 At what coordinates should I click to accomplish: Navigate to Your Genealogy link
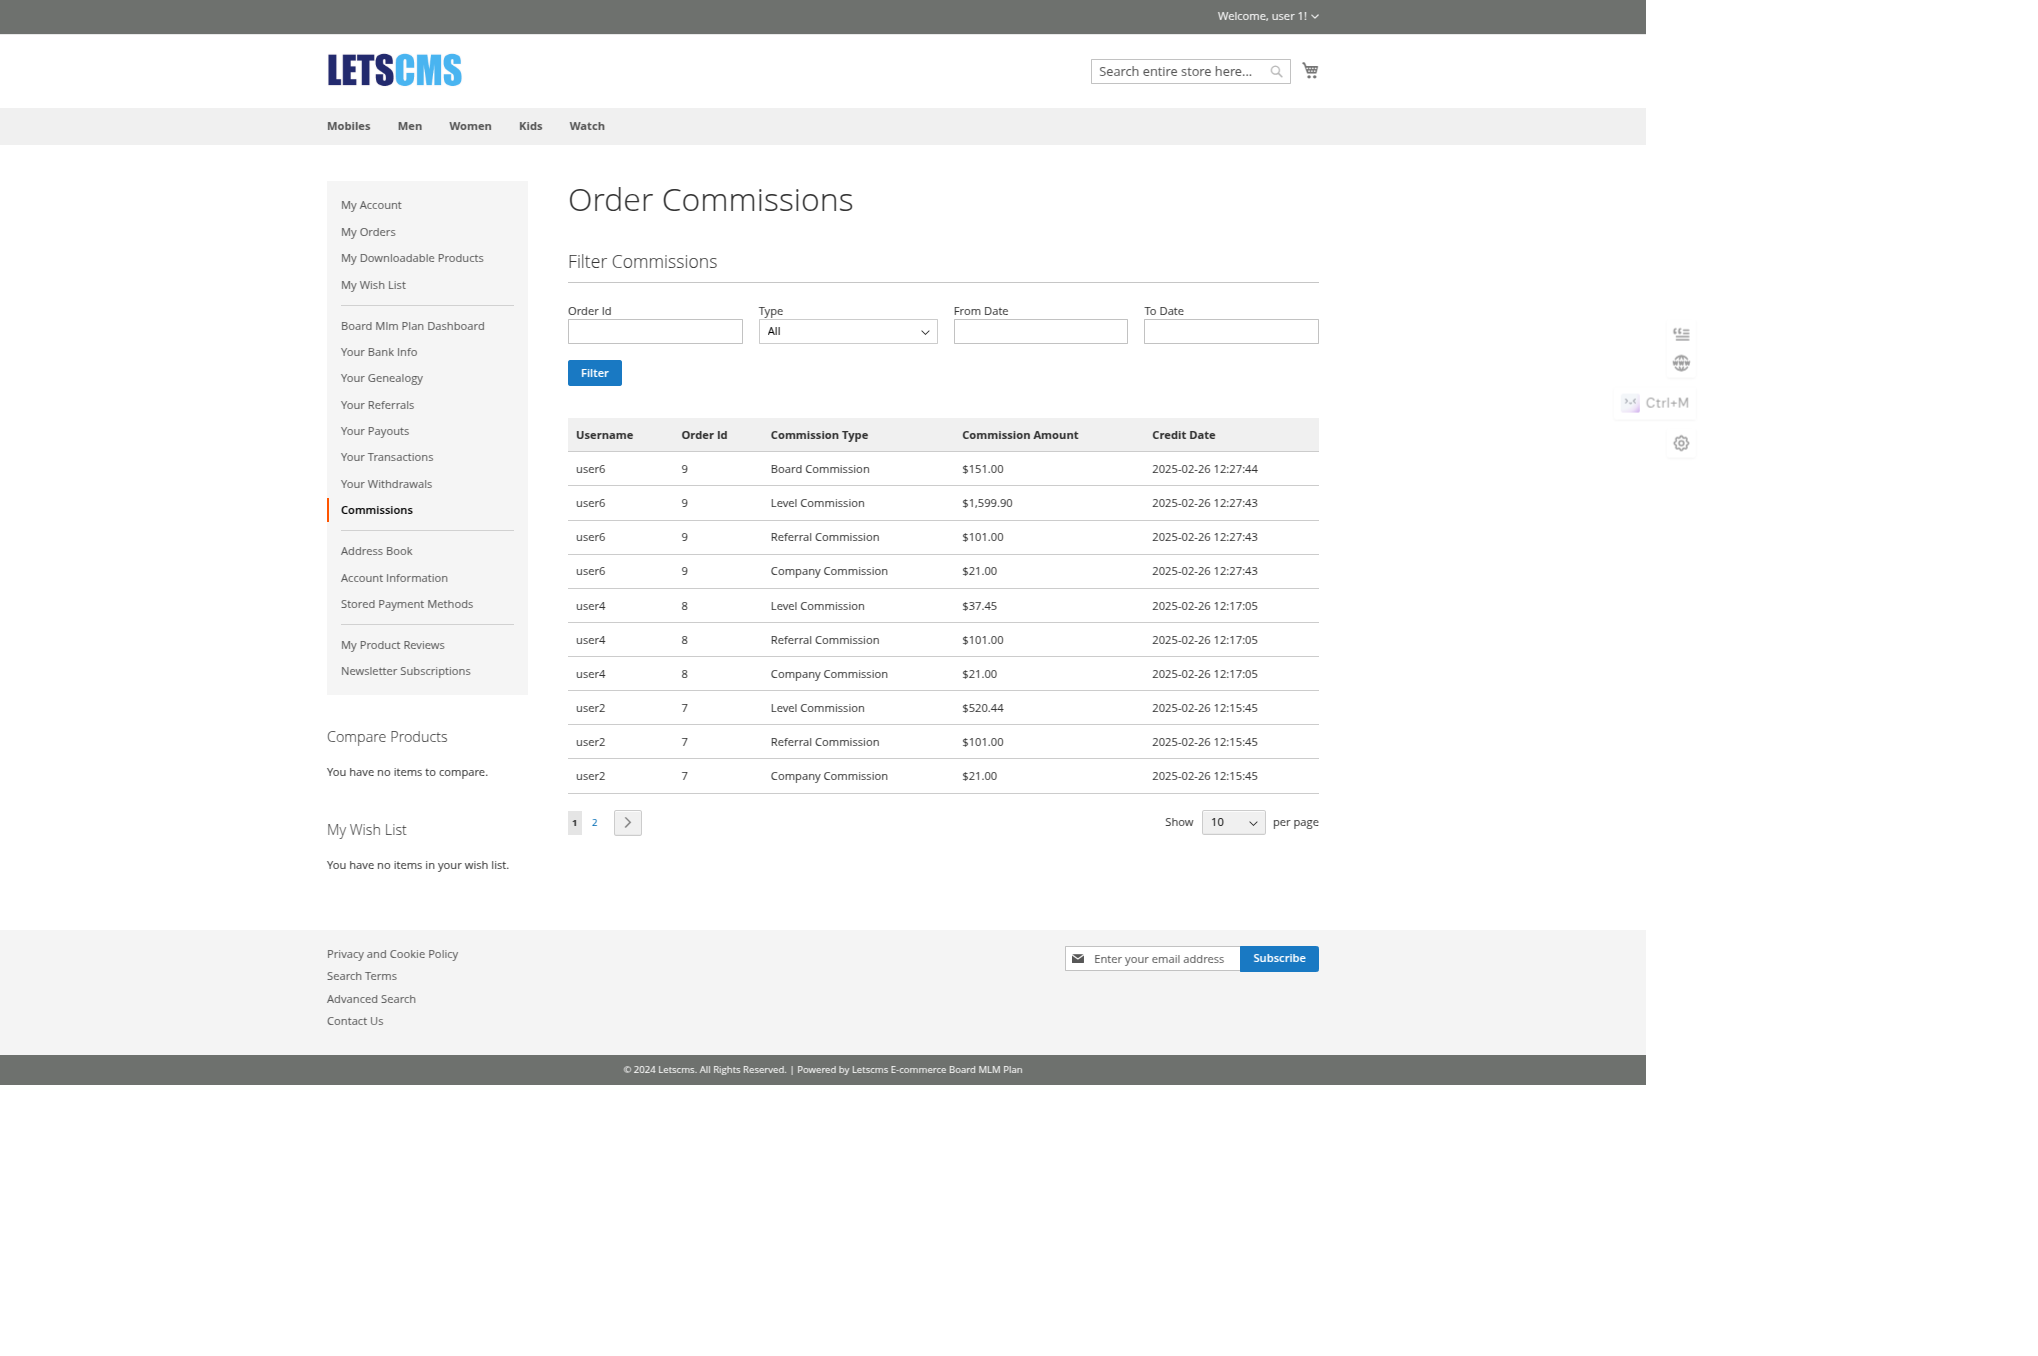point(381,378)
